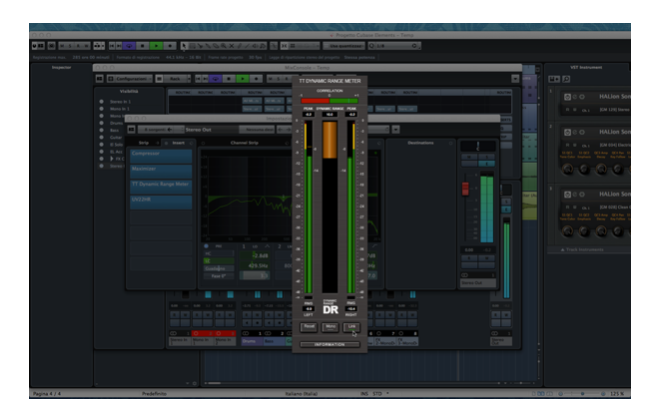Toggle visibility dot for 'Drums' channel
The width and height of the screenshot is (668, 419).
point(101,123)
